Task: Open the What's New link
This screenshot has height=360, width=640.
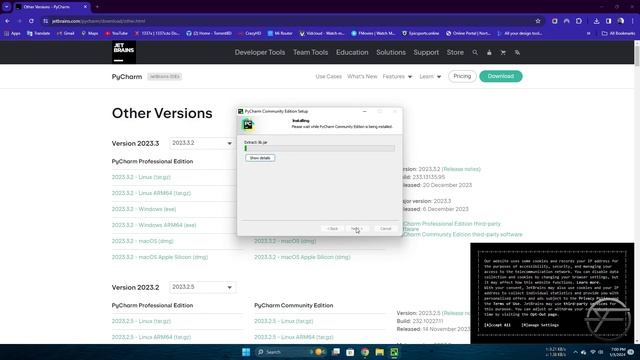Action: [x=362, y=76]
